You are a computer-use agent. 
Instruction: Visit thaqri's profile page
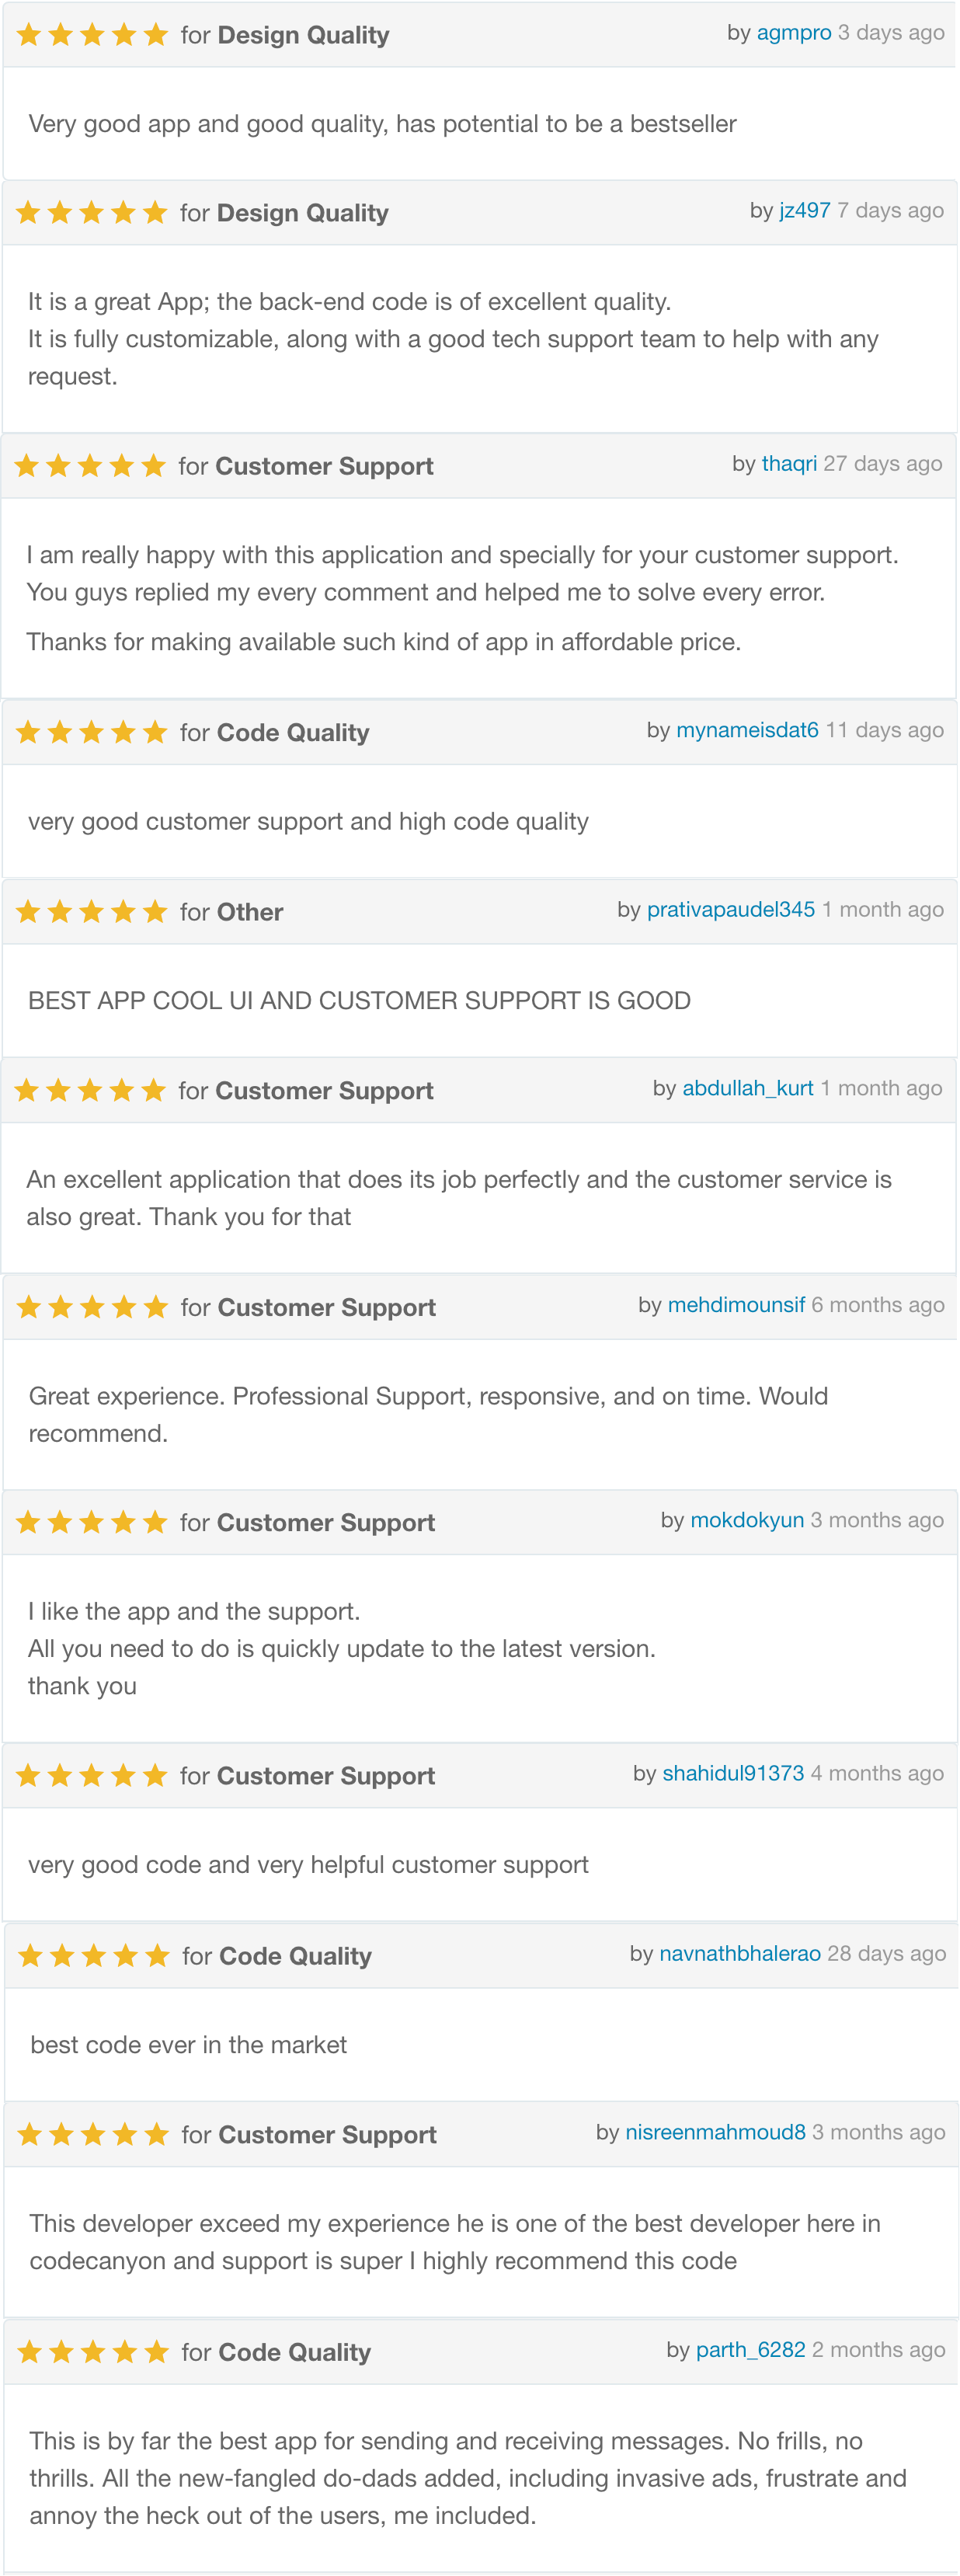point(789,464)
